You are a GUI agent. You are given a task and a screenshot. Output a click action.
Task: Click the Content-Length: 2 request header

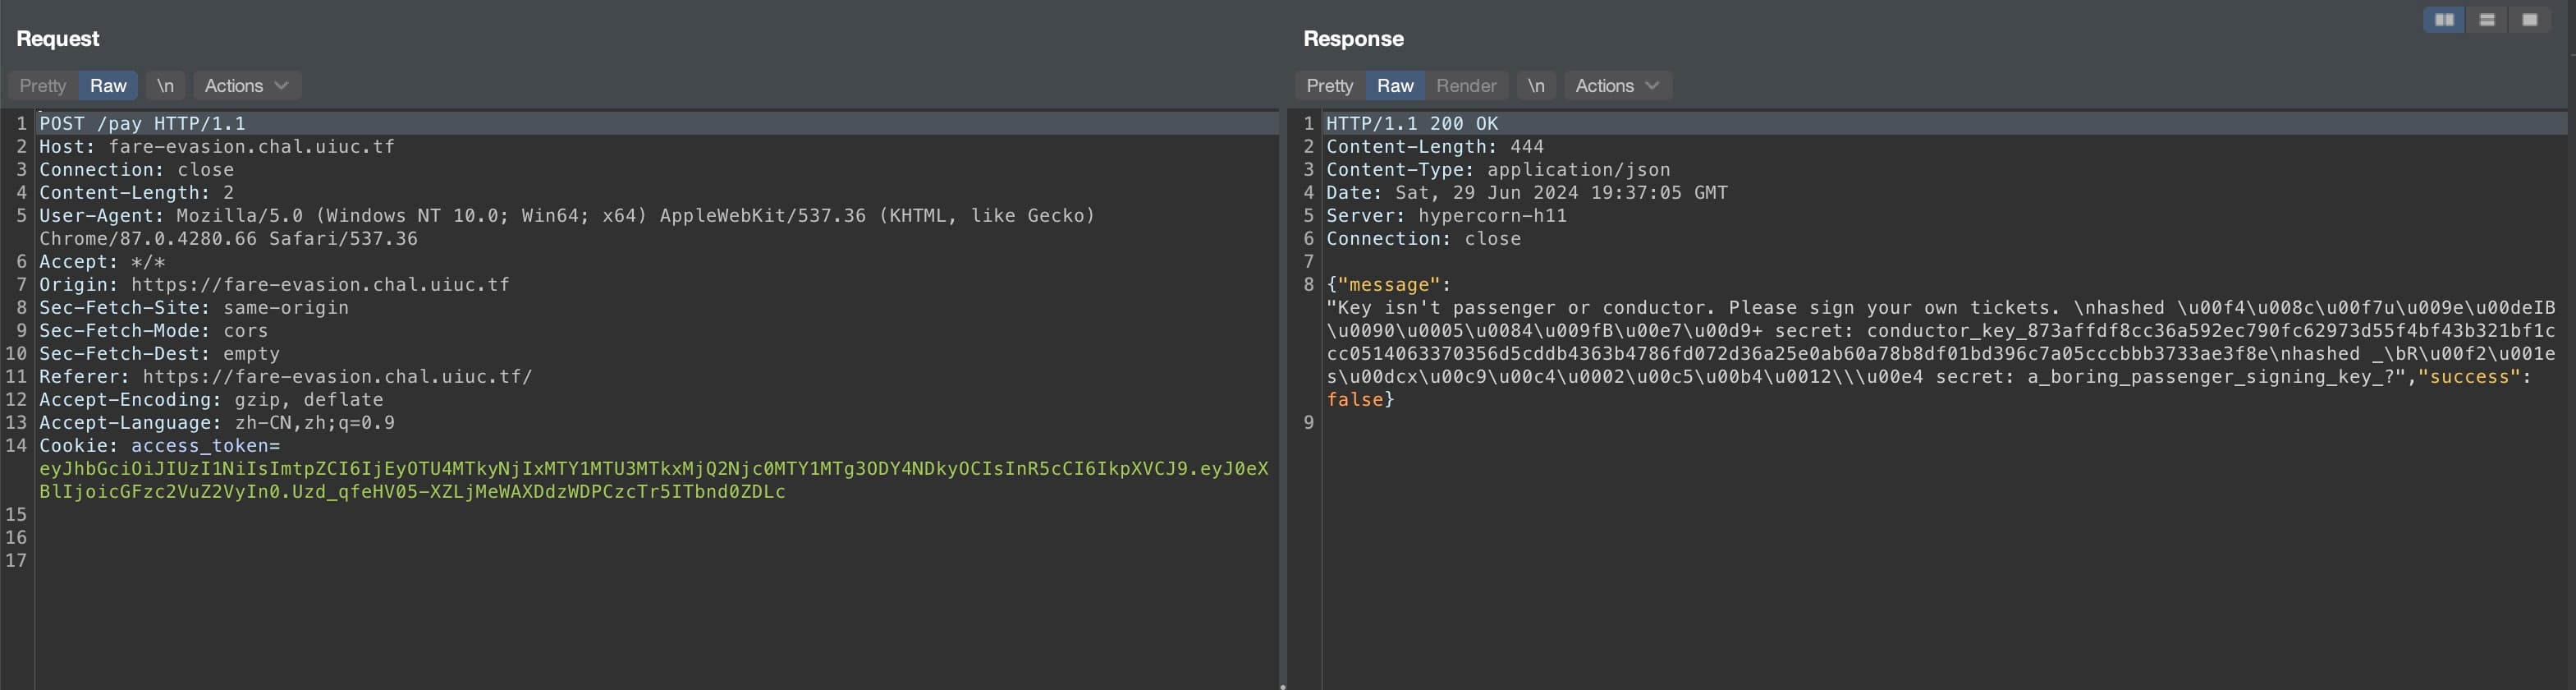pos(136,193)
